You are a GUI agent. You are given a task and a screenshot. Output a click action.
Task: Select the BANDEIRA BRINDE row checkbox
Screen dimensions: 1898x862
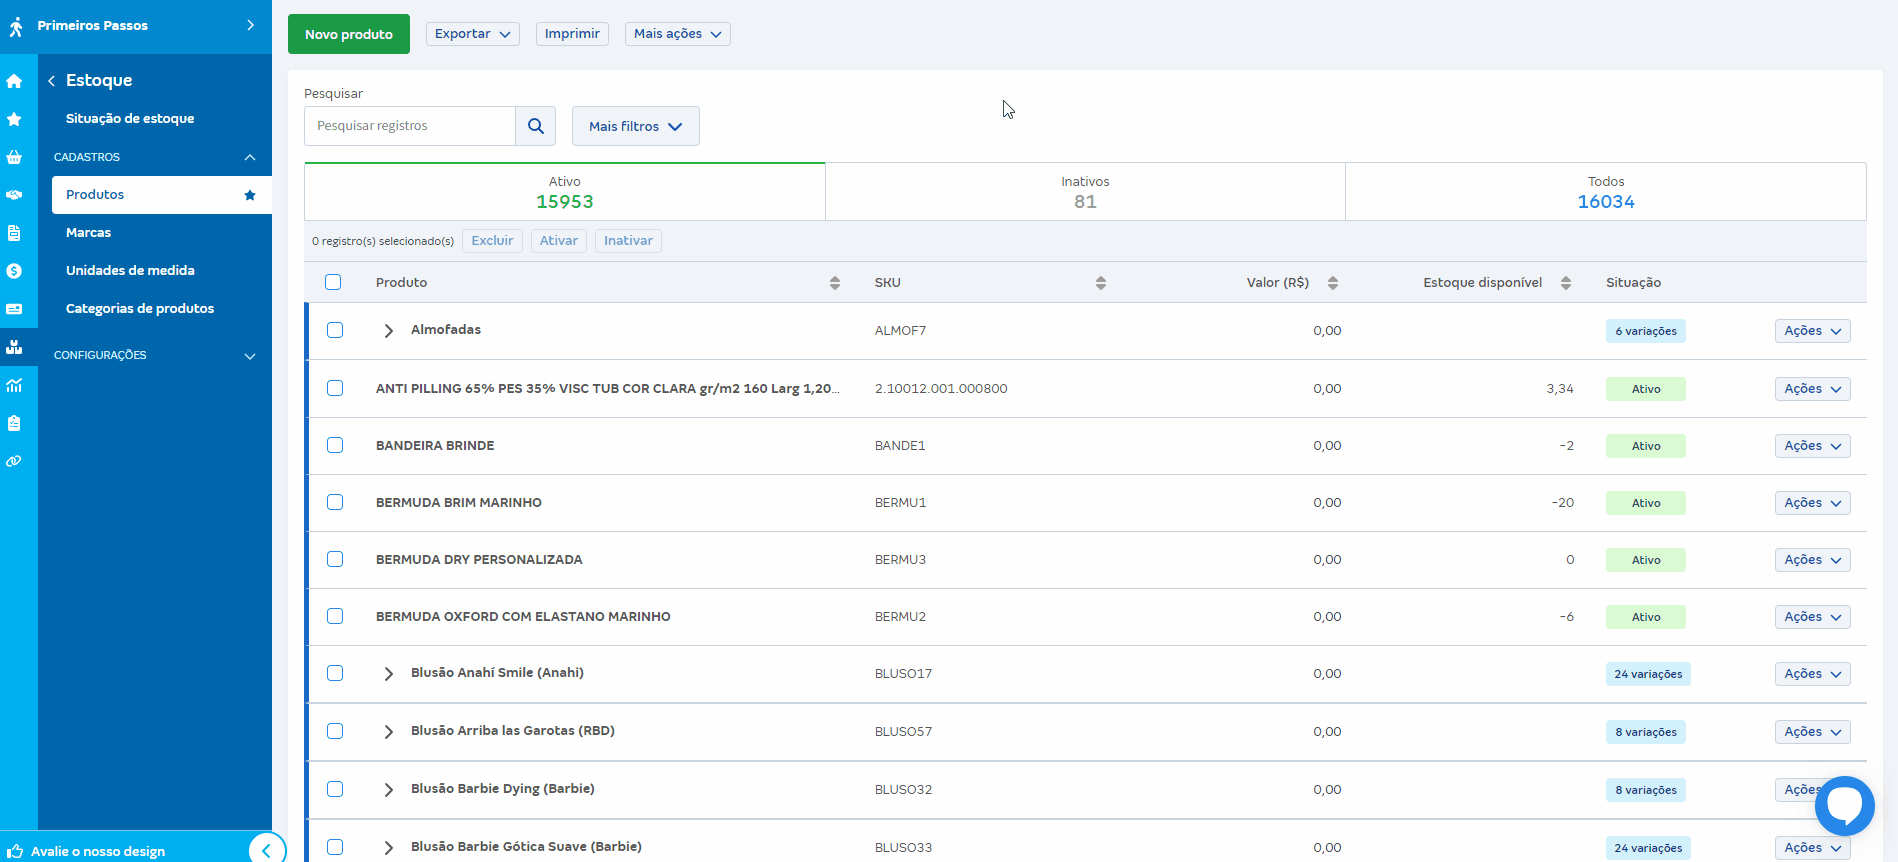pos(335,445)
